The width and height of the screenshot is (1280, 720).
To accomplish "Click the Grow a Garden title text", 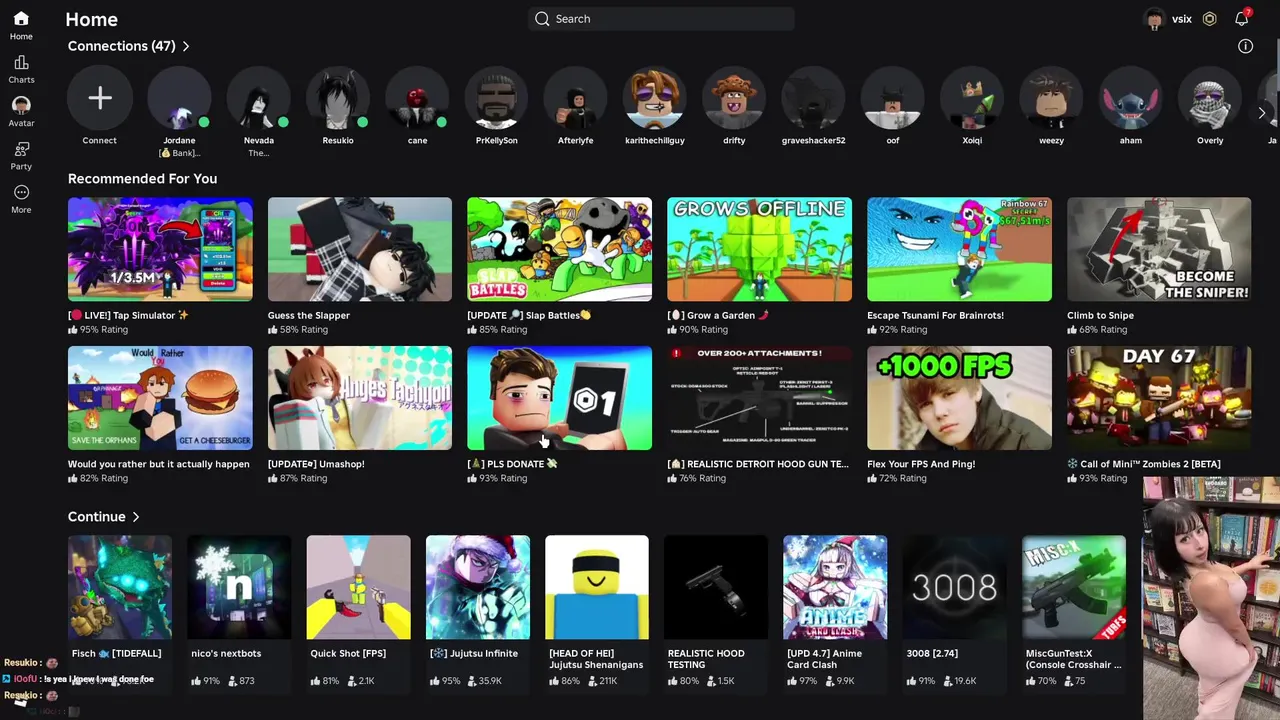I will (718, 315).
